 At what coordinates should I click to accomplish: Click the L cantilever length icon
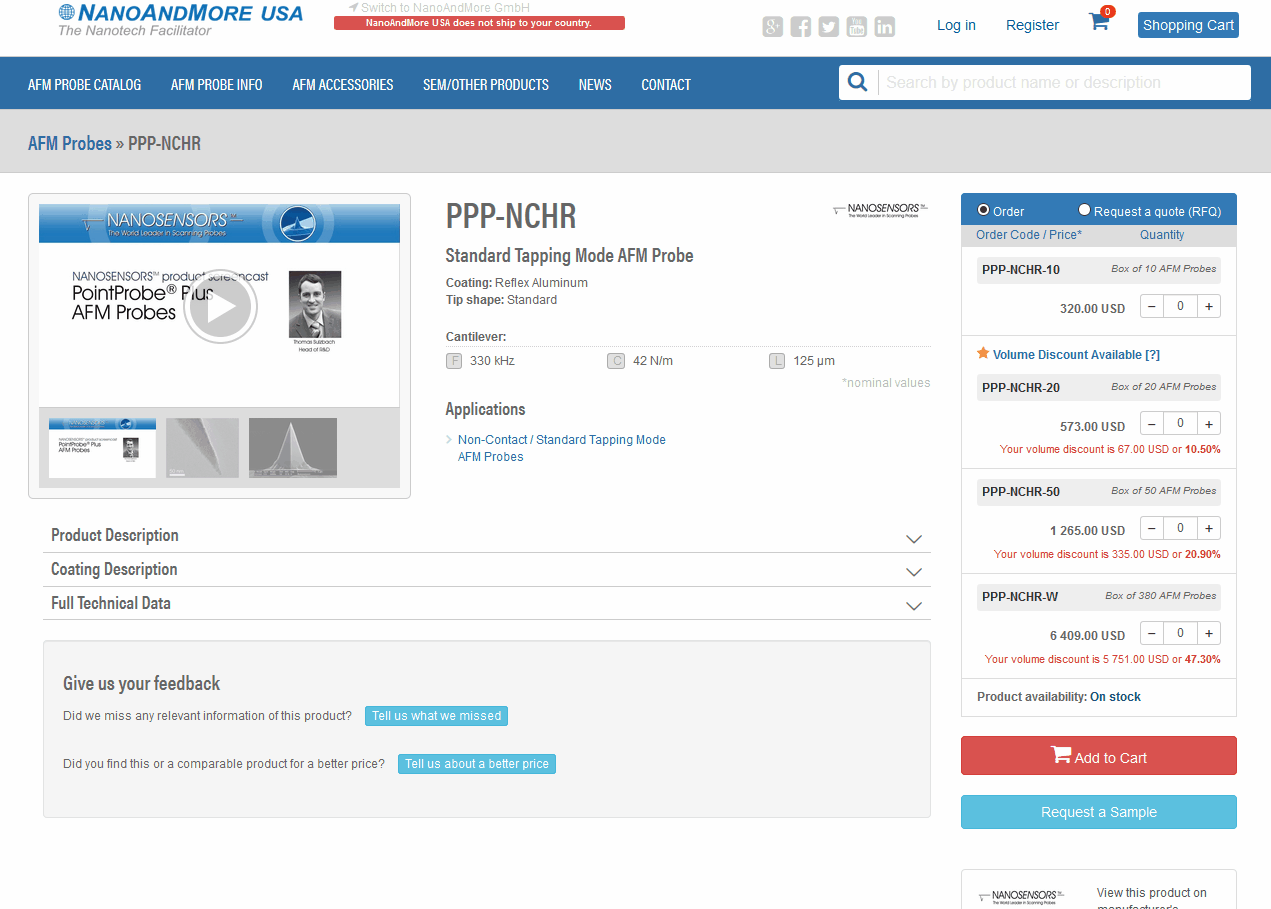[x=777, y=361]
